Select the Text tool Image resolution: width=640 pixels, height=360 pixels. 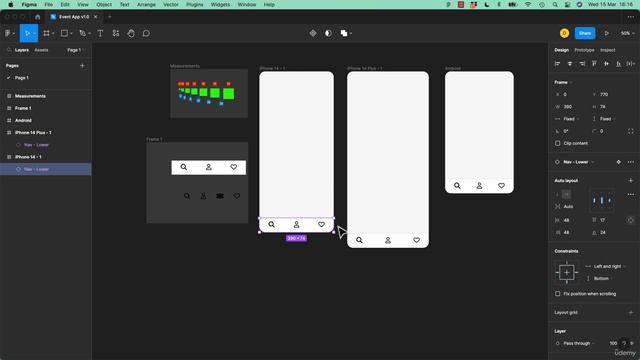tap(100, 33)
